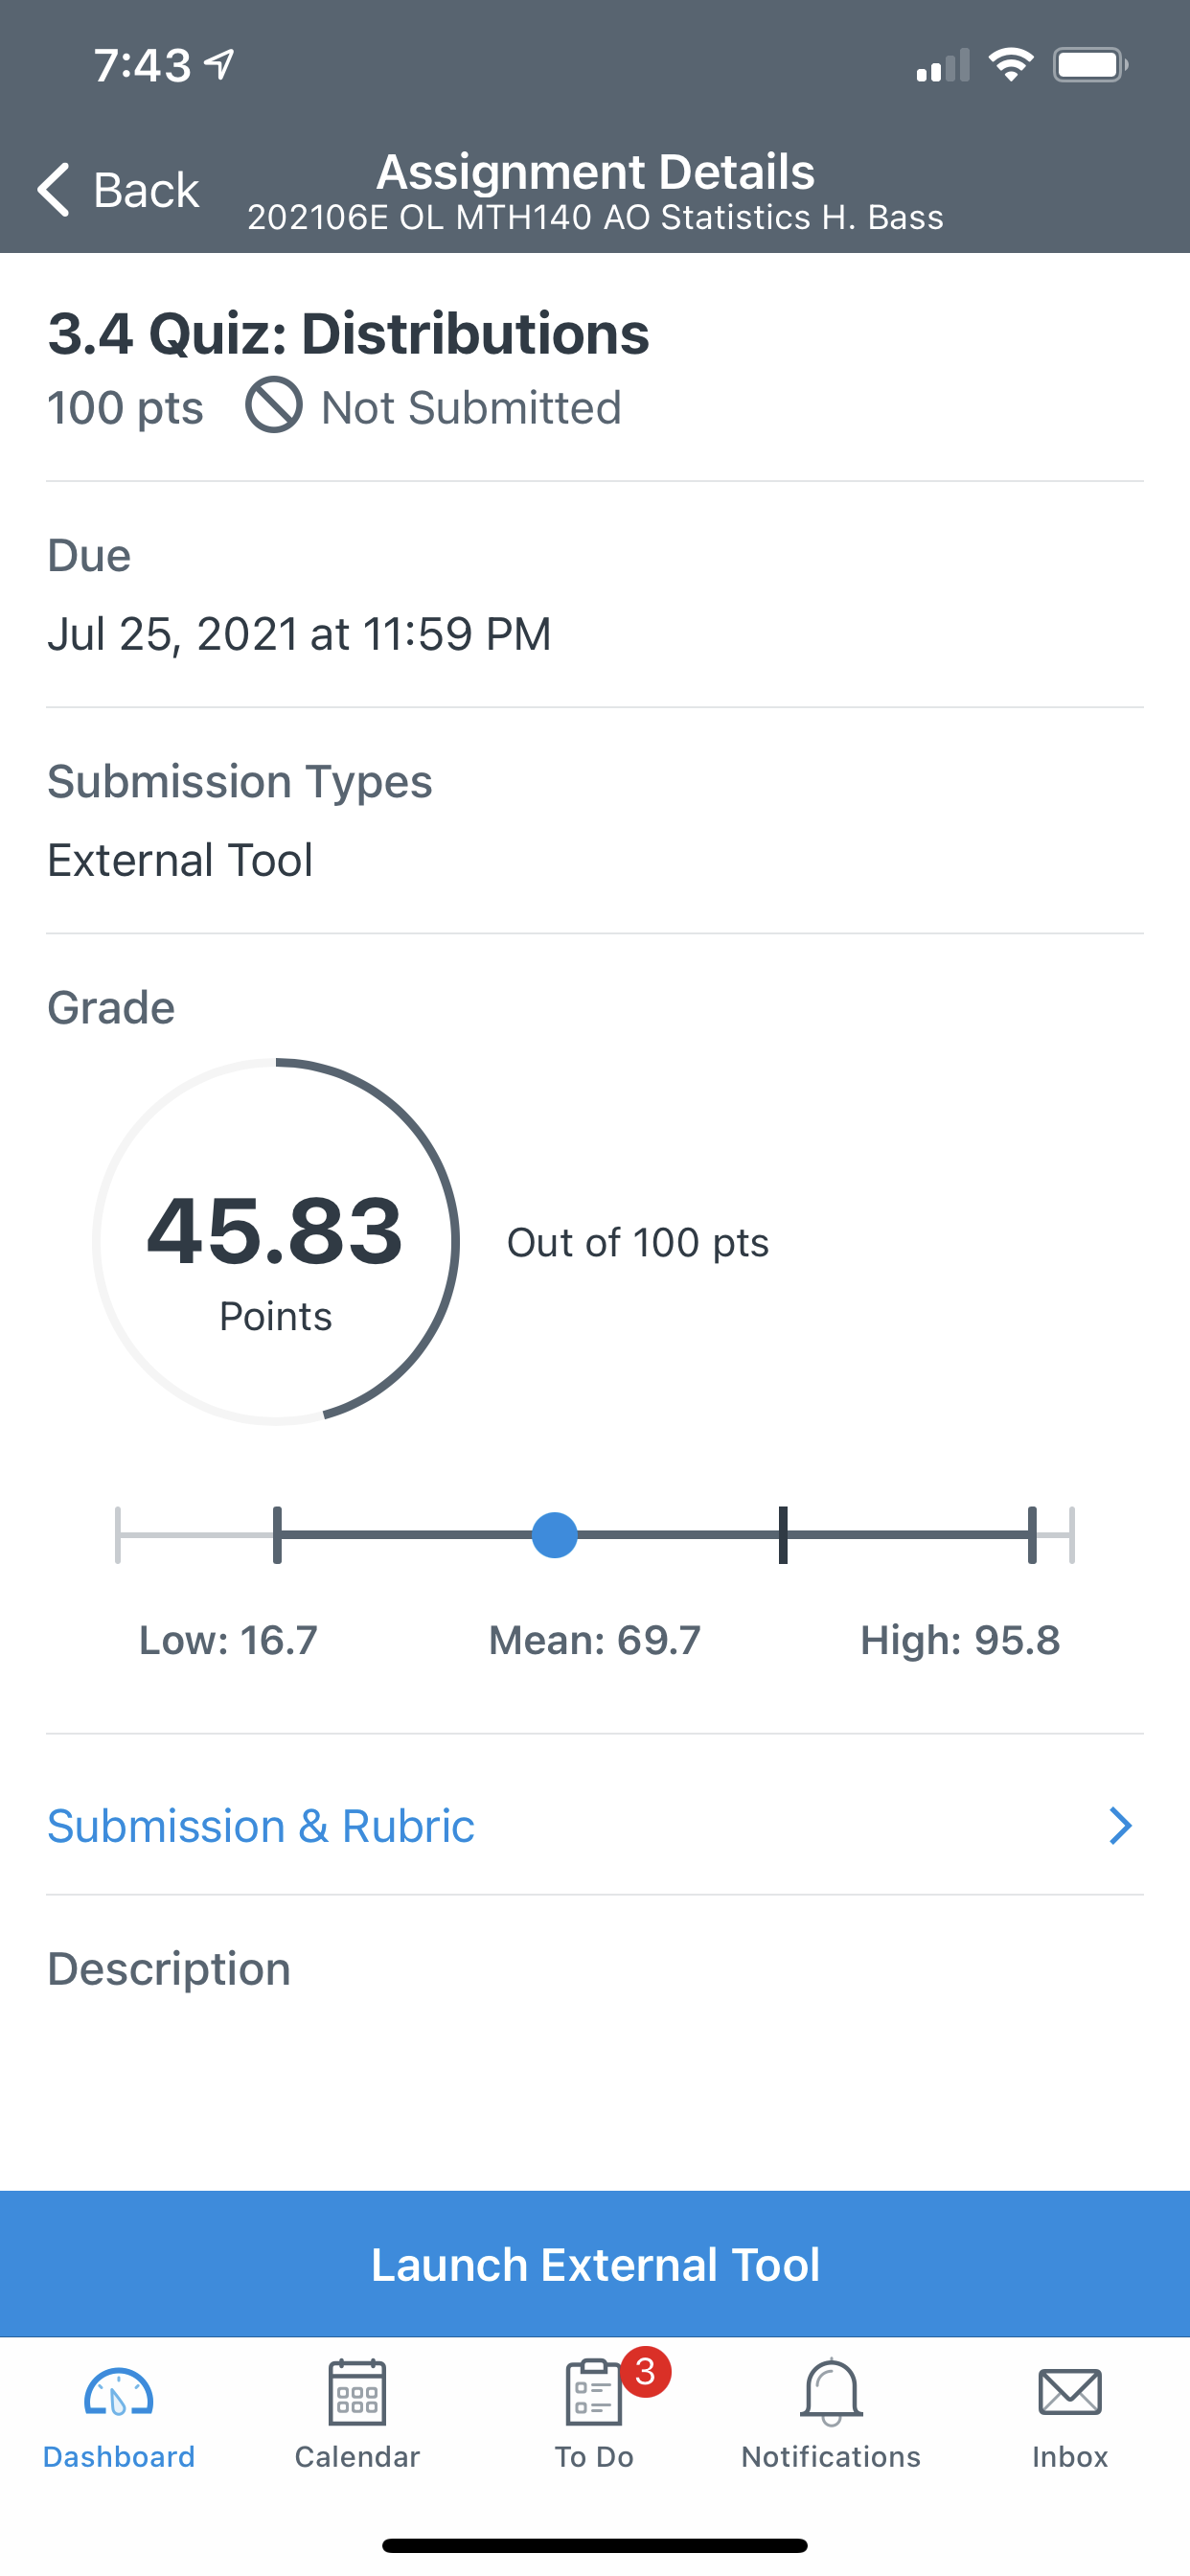Tap the high score tick on grade scale
The height and width of the screenshot is (2576, 1190).
coord(1032,1535)
